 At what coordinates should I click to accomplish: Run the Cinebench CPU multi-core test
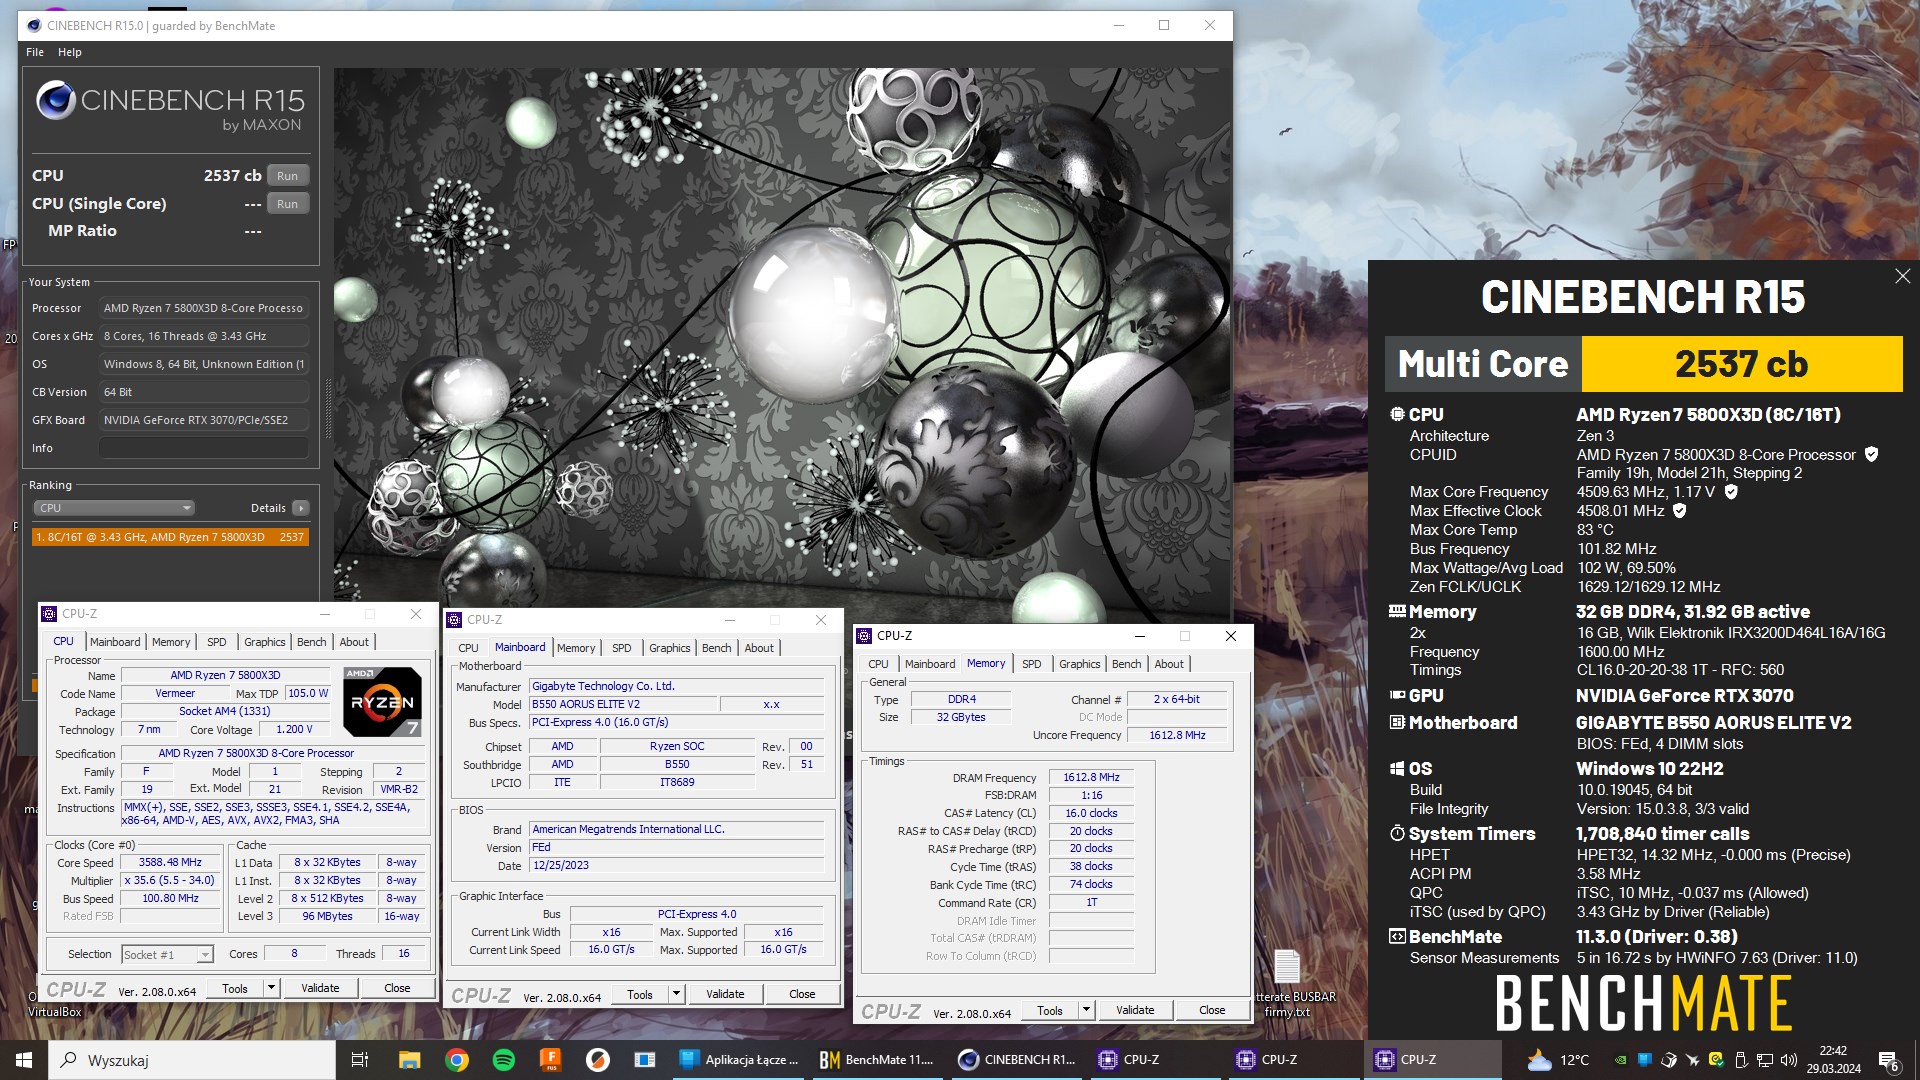(287, 176)
